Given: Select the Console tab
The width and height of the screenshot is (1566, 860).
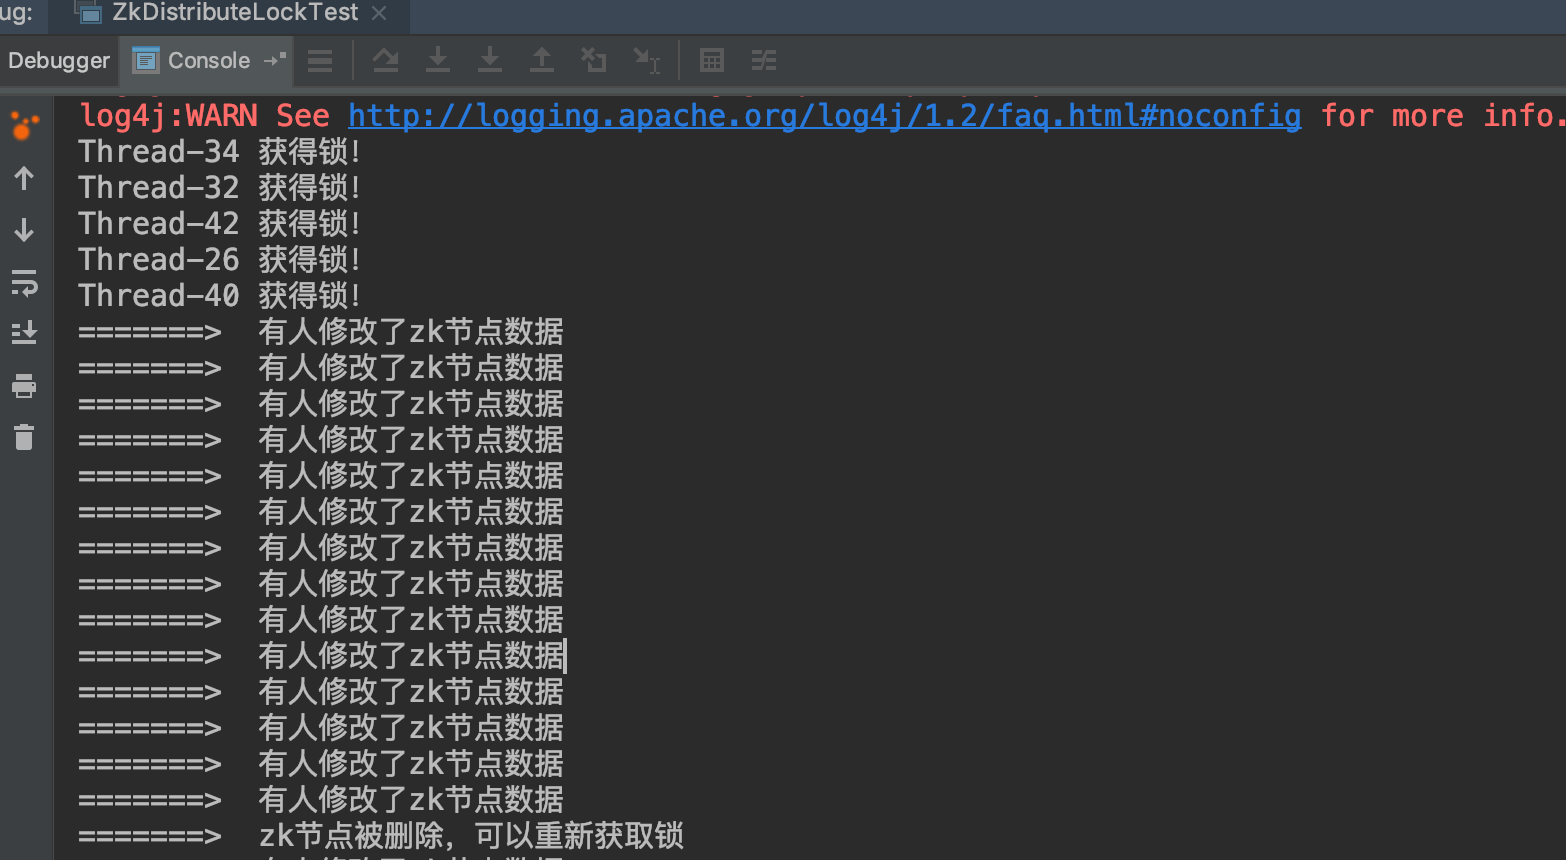Looking at the screenshot, I should [208, 61].
